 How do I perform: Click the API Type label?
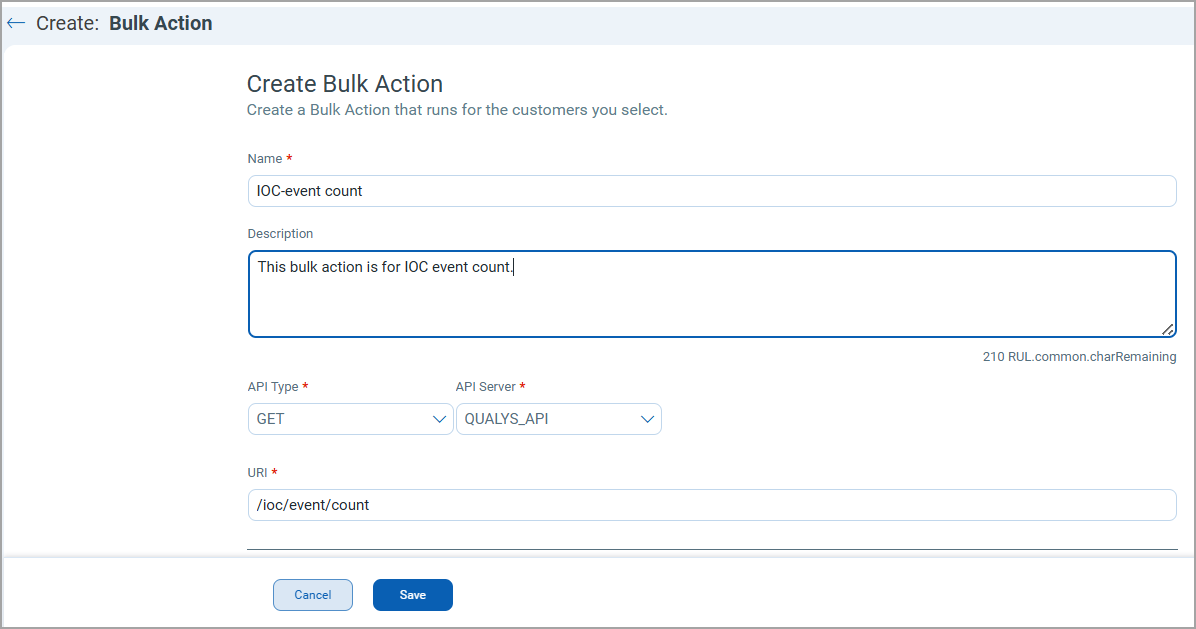tap(273, 387)
